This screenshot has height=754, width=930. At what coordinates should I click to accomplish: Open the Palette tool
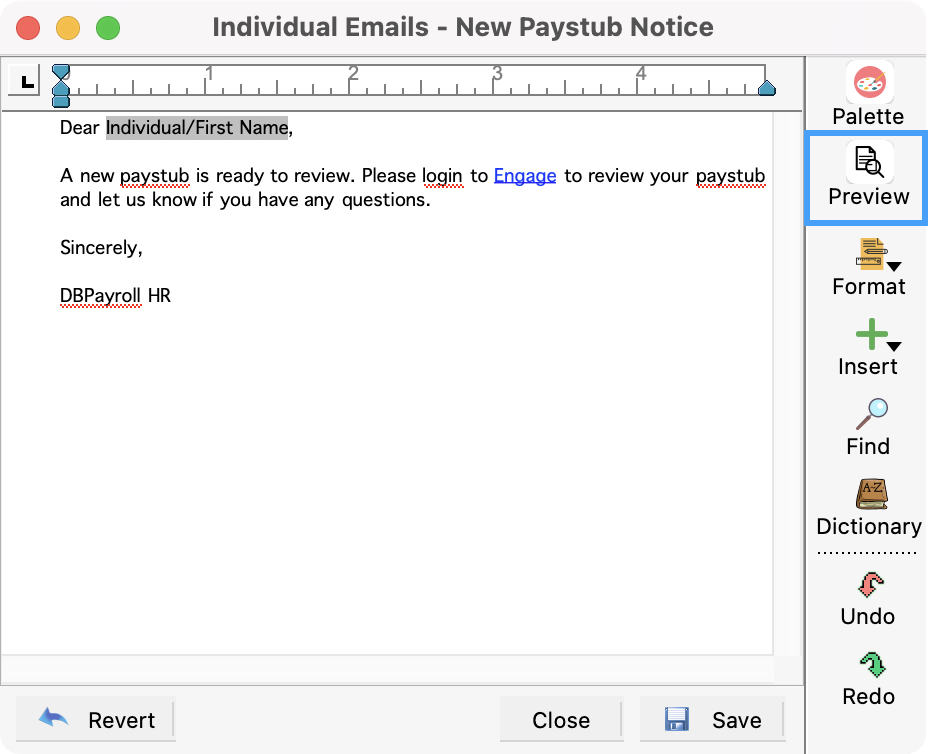tap(868, 83)
